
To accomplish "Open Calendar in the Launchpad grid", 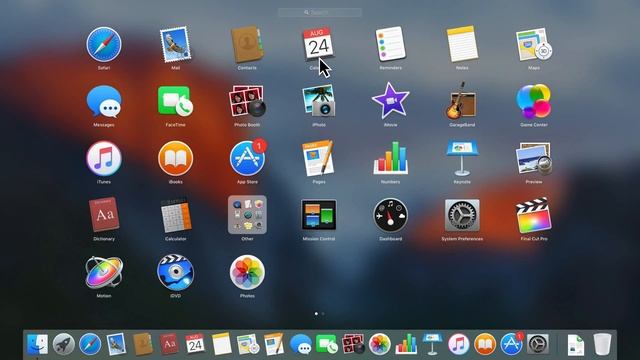I will 318,44.
